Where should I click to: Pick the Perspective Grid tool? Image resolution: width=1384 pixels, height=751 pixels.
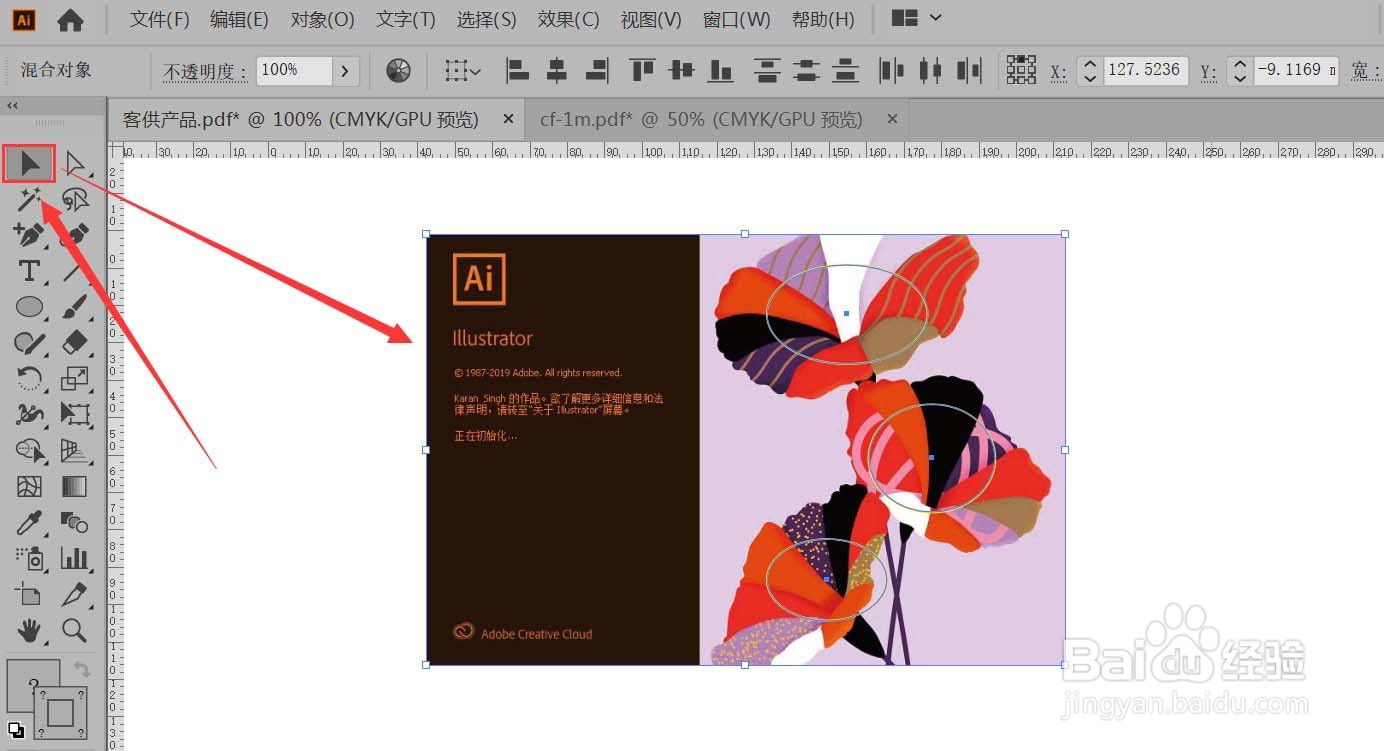pyautogui.click(x=75, y=451)
